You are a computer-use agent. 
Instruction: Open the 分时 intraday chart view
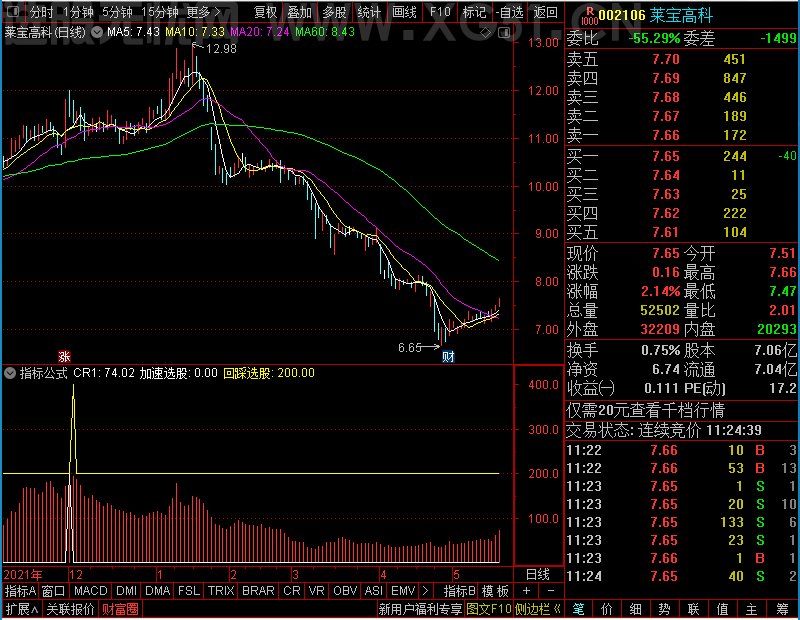tap(41, 12)
